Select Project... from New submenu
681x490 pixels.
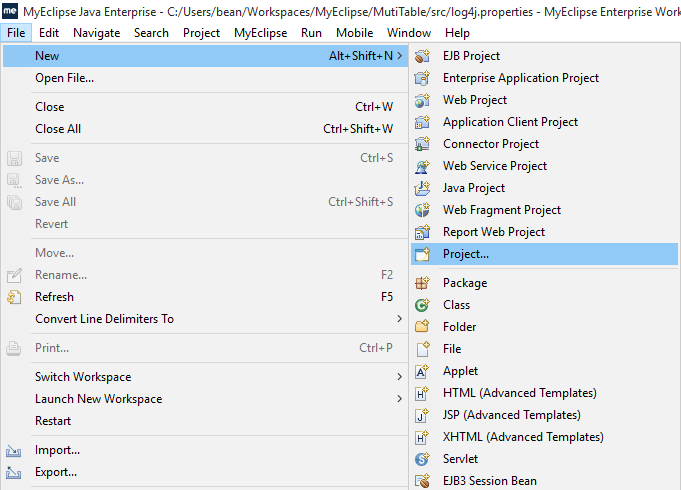tap(466, 254)
